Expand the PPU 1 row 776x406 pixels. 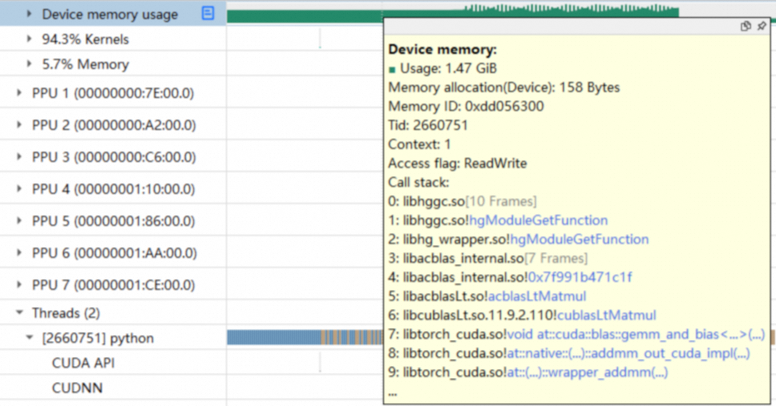(x=20, y=93)
